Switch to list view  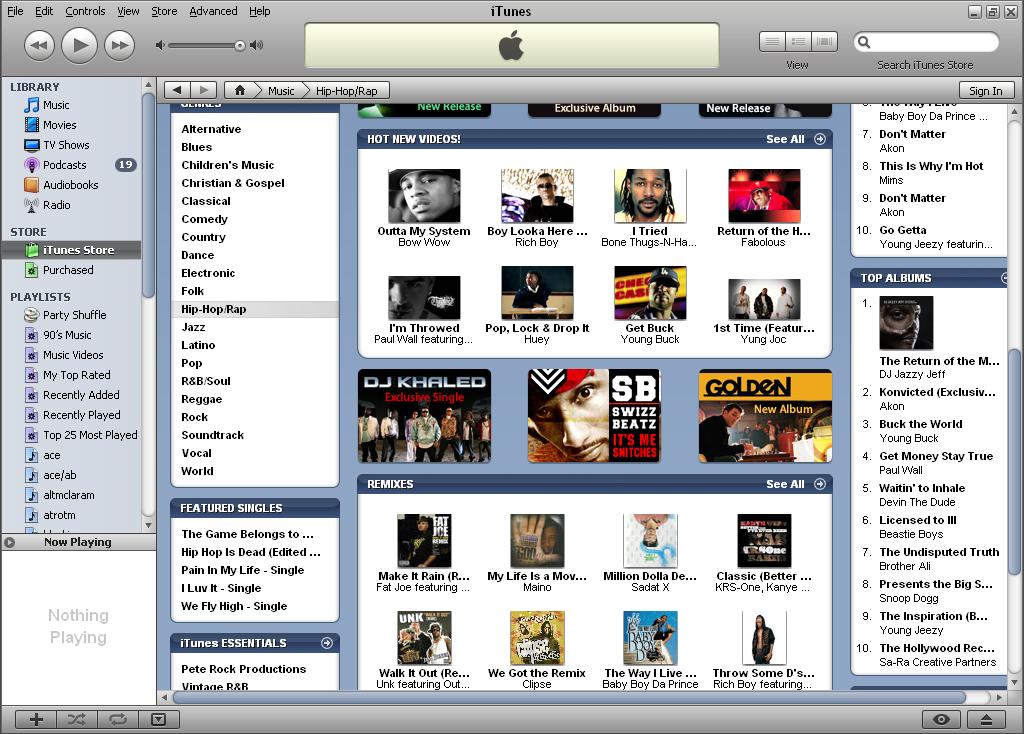click(x=772, y=42)
